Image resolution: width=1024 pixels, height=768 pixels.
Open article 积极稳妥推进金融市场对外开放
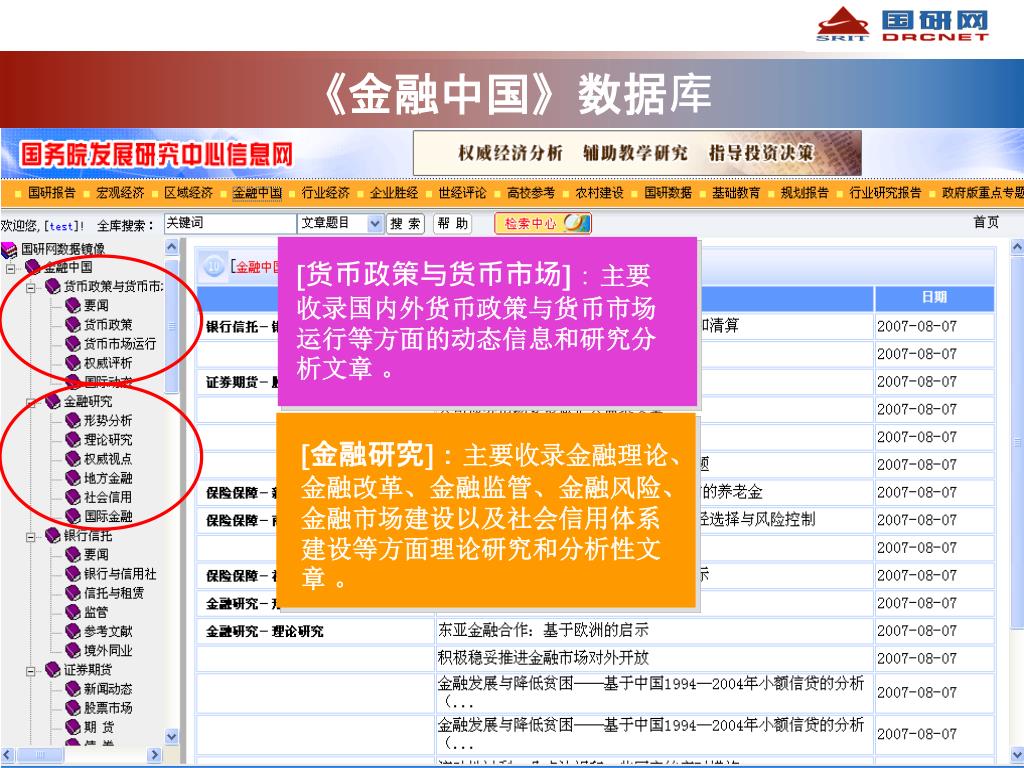(543, 658)
